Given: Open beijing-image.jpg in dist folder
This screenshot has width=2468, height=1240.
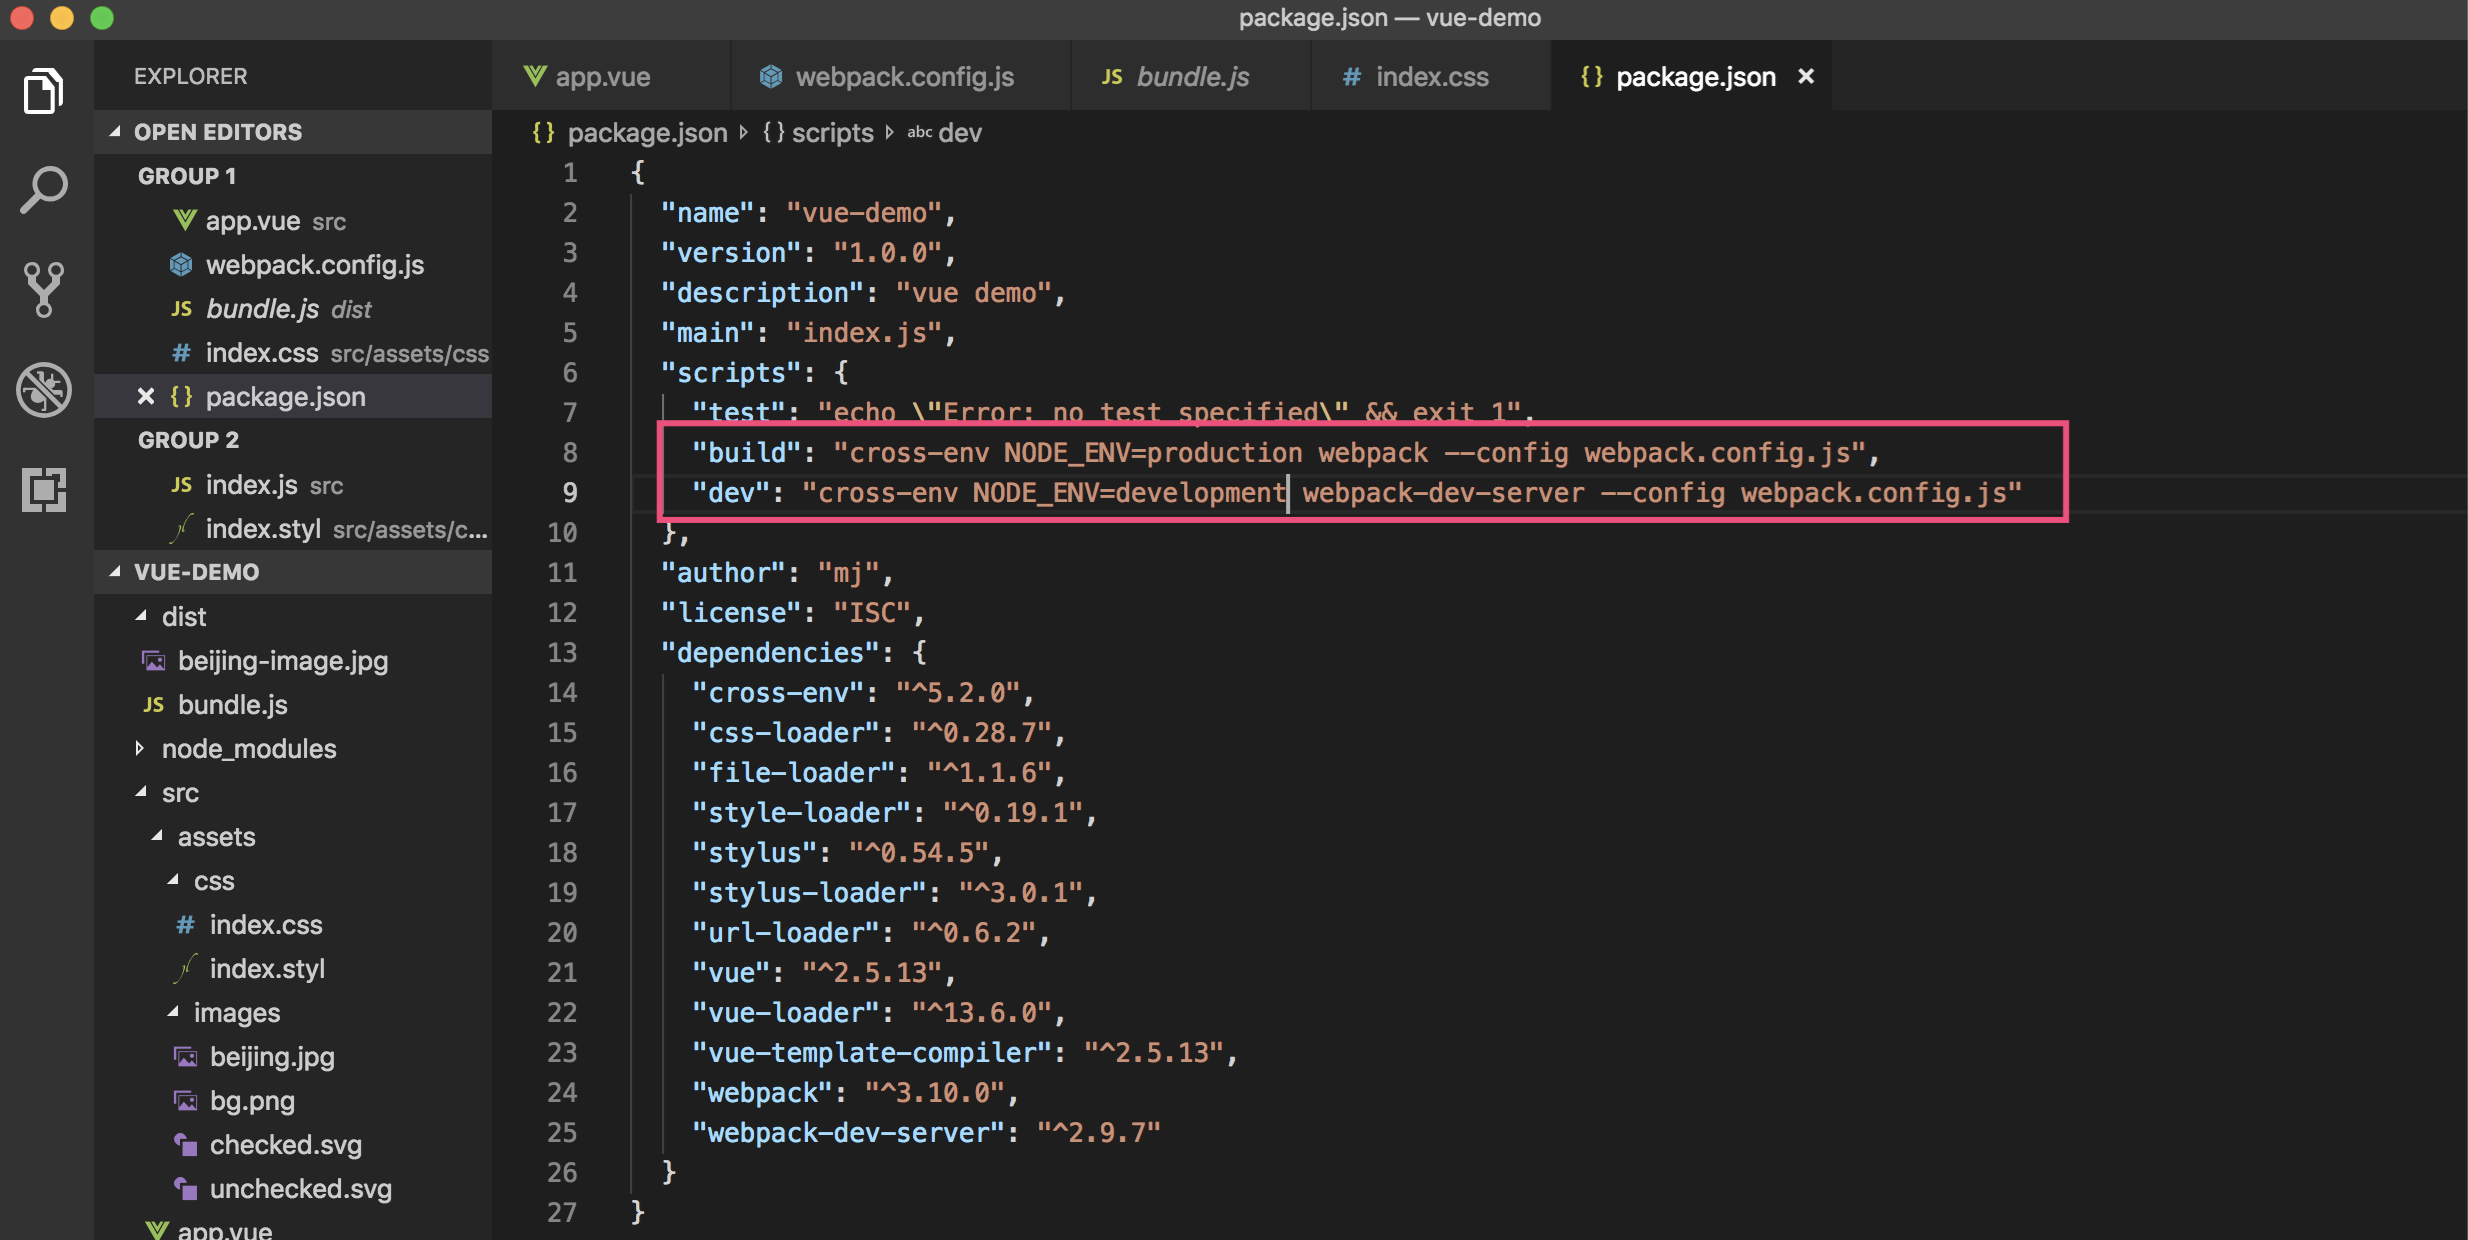Looking at the screenshot, I should point(282,661).
